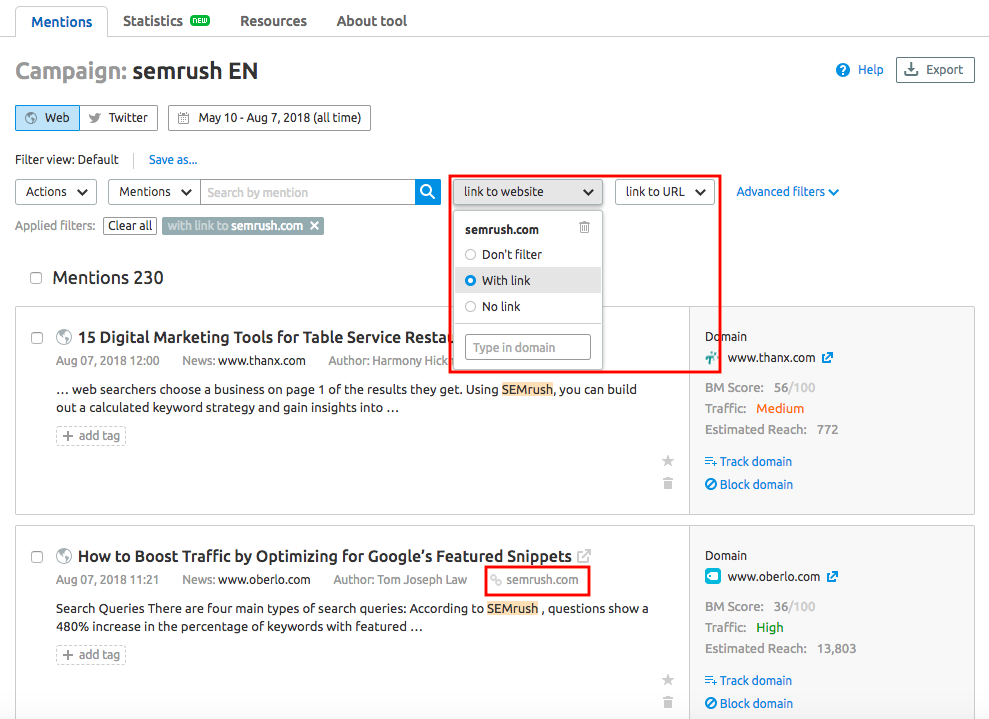
Task: Open the Actions dropdown
Action: tap(56, 192)
